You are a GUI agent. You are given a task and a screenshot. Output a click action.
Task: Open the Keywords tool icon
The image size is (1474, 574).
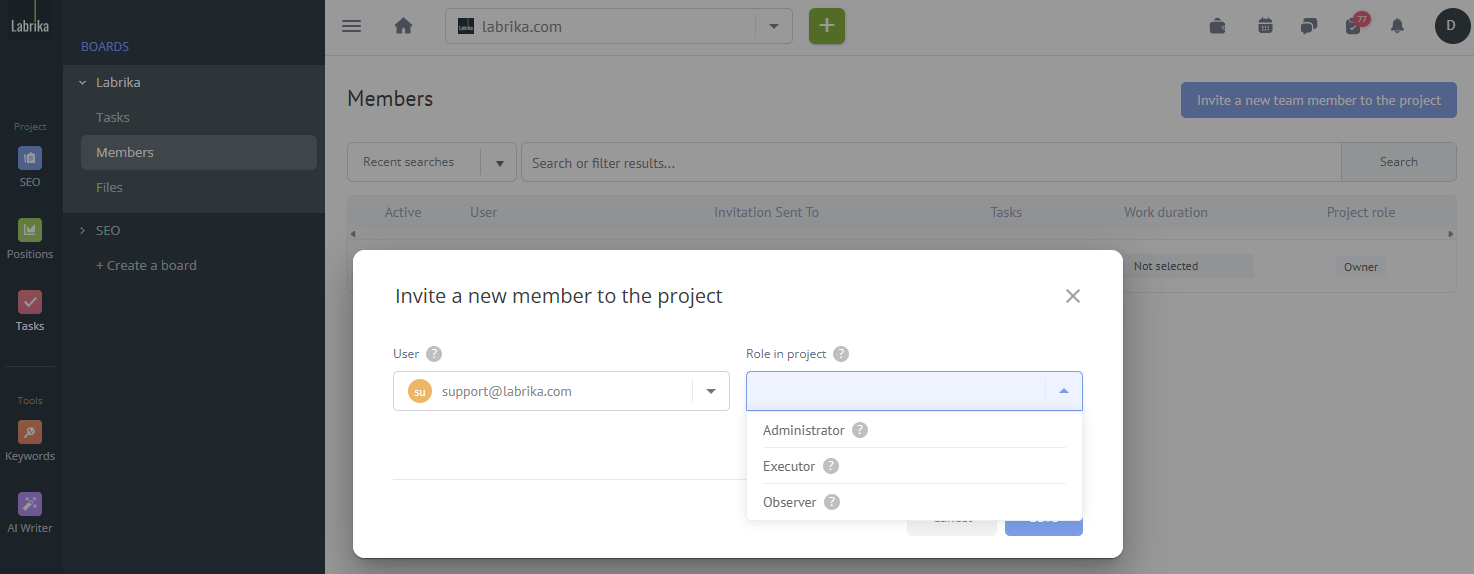pyautogui.click(x=30, y=433)
